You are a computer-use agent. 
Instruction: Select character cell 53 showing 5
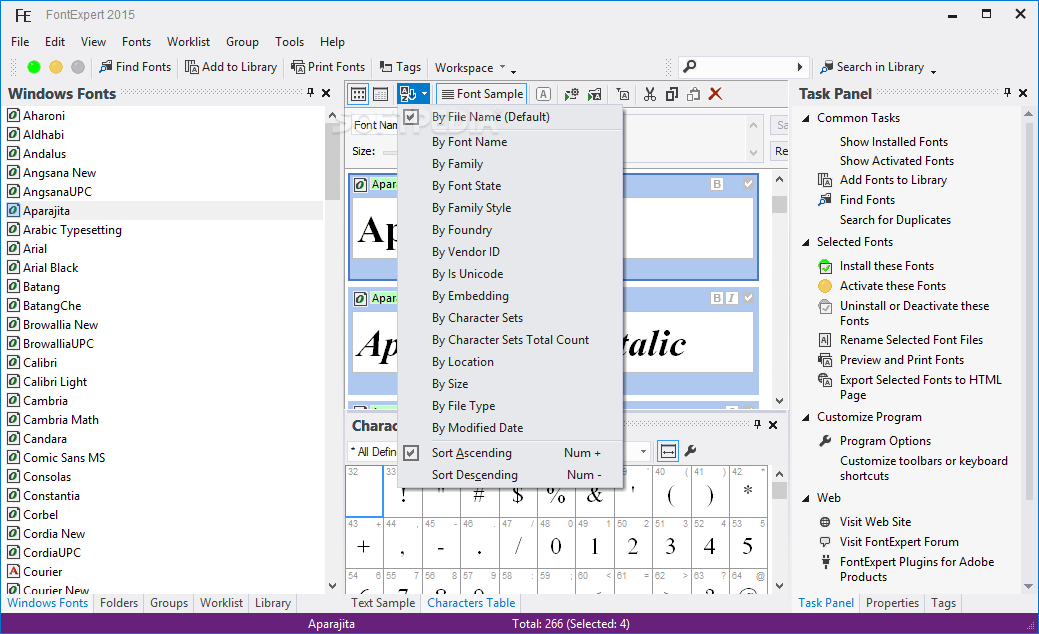click(748, 542)
